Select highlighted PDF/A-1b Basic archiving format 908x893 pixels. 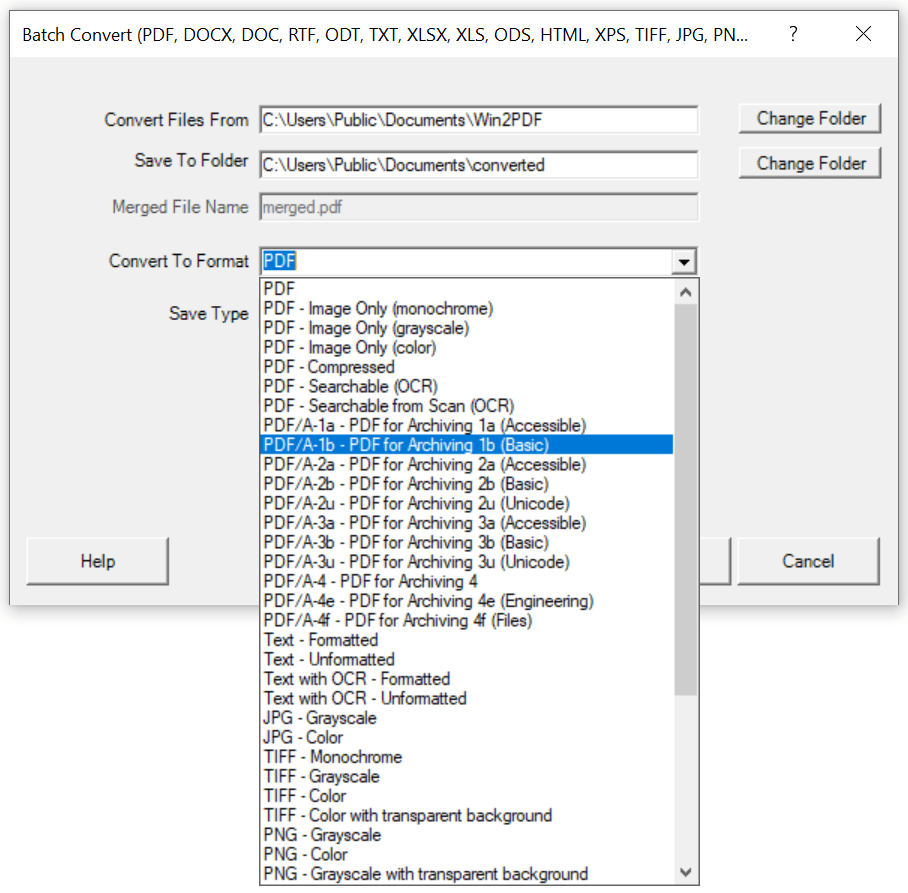467,445
